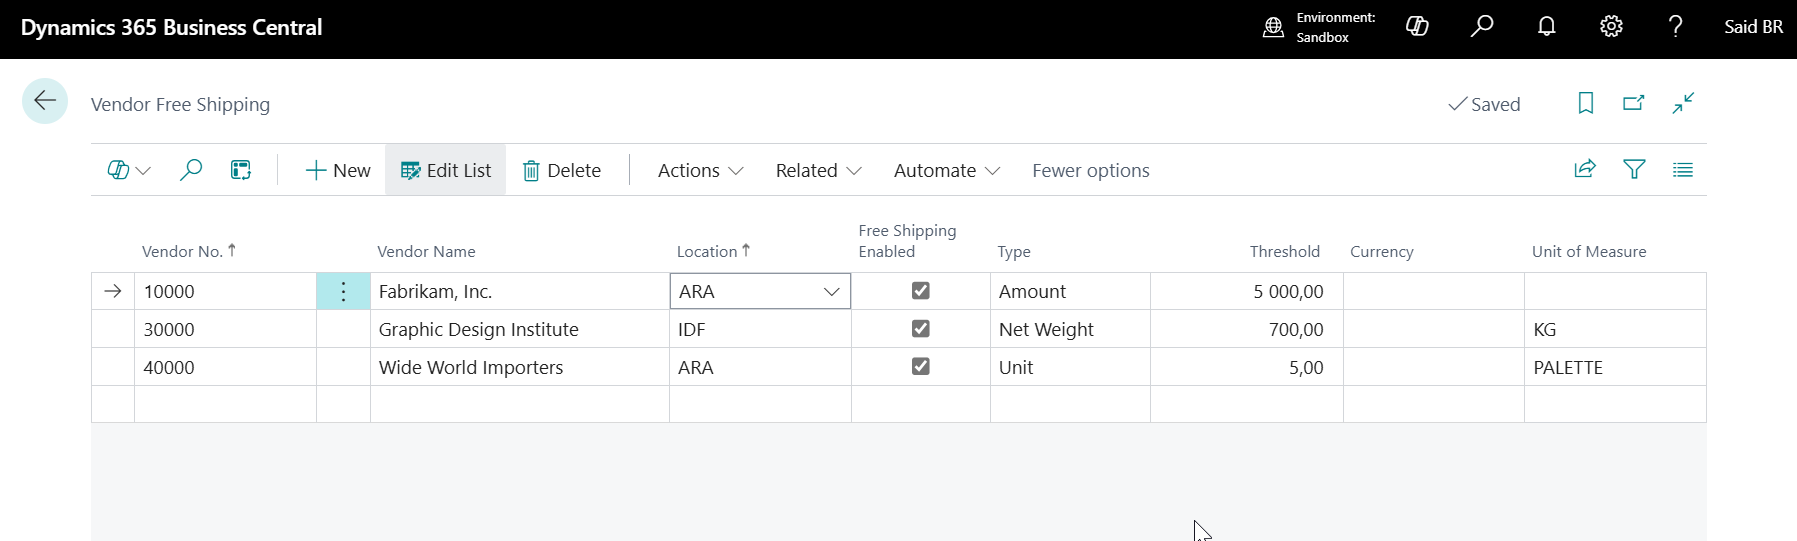The width and height of the screenshot is (1797, 541).
Task: Click Fewer options
Action: point(1090,170)
